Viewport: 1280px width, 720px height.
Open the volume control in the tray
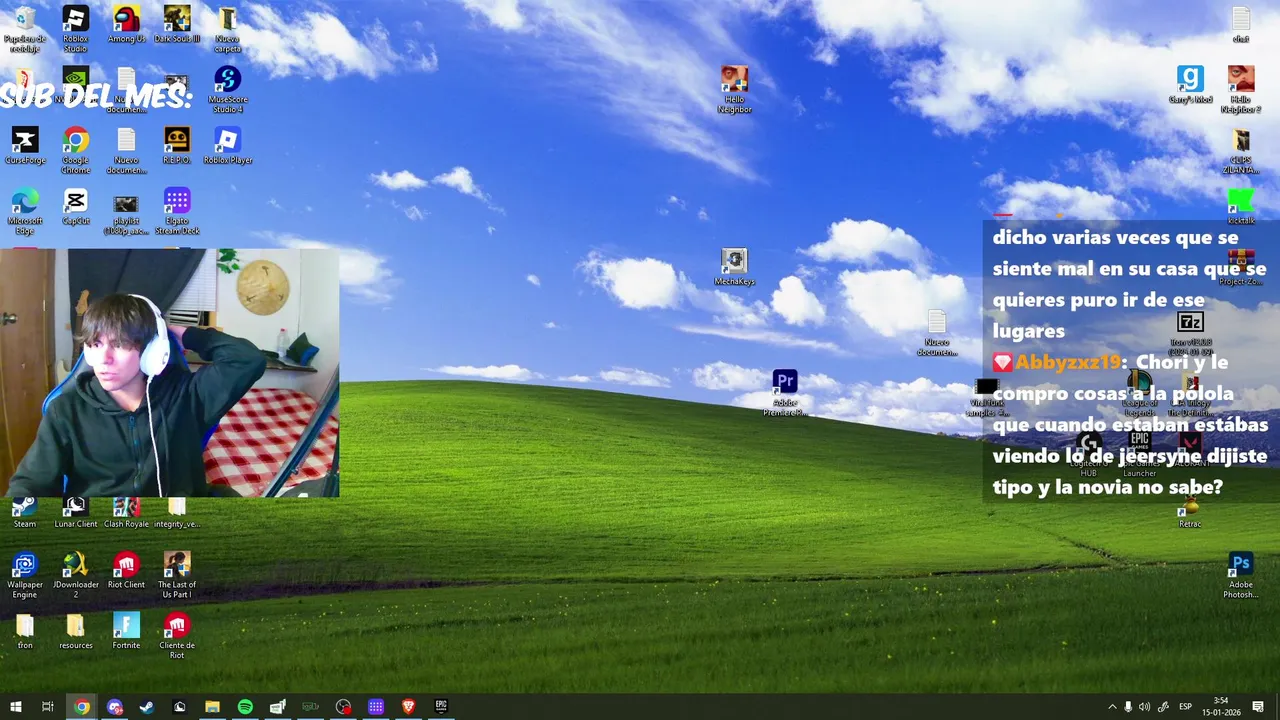click(x=1145, y=707)
